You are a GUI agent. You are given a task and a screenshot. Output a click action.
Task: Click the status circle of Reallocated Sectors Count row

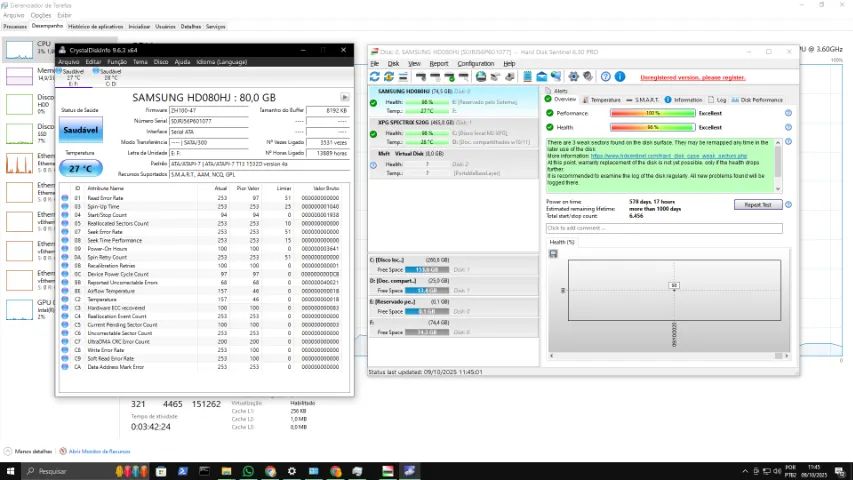click(x=65, y=223)
